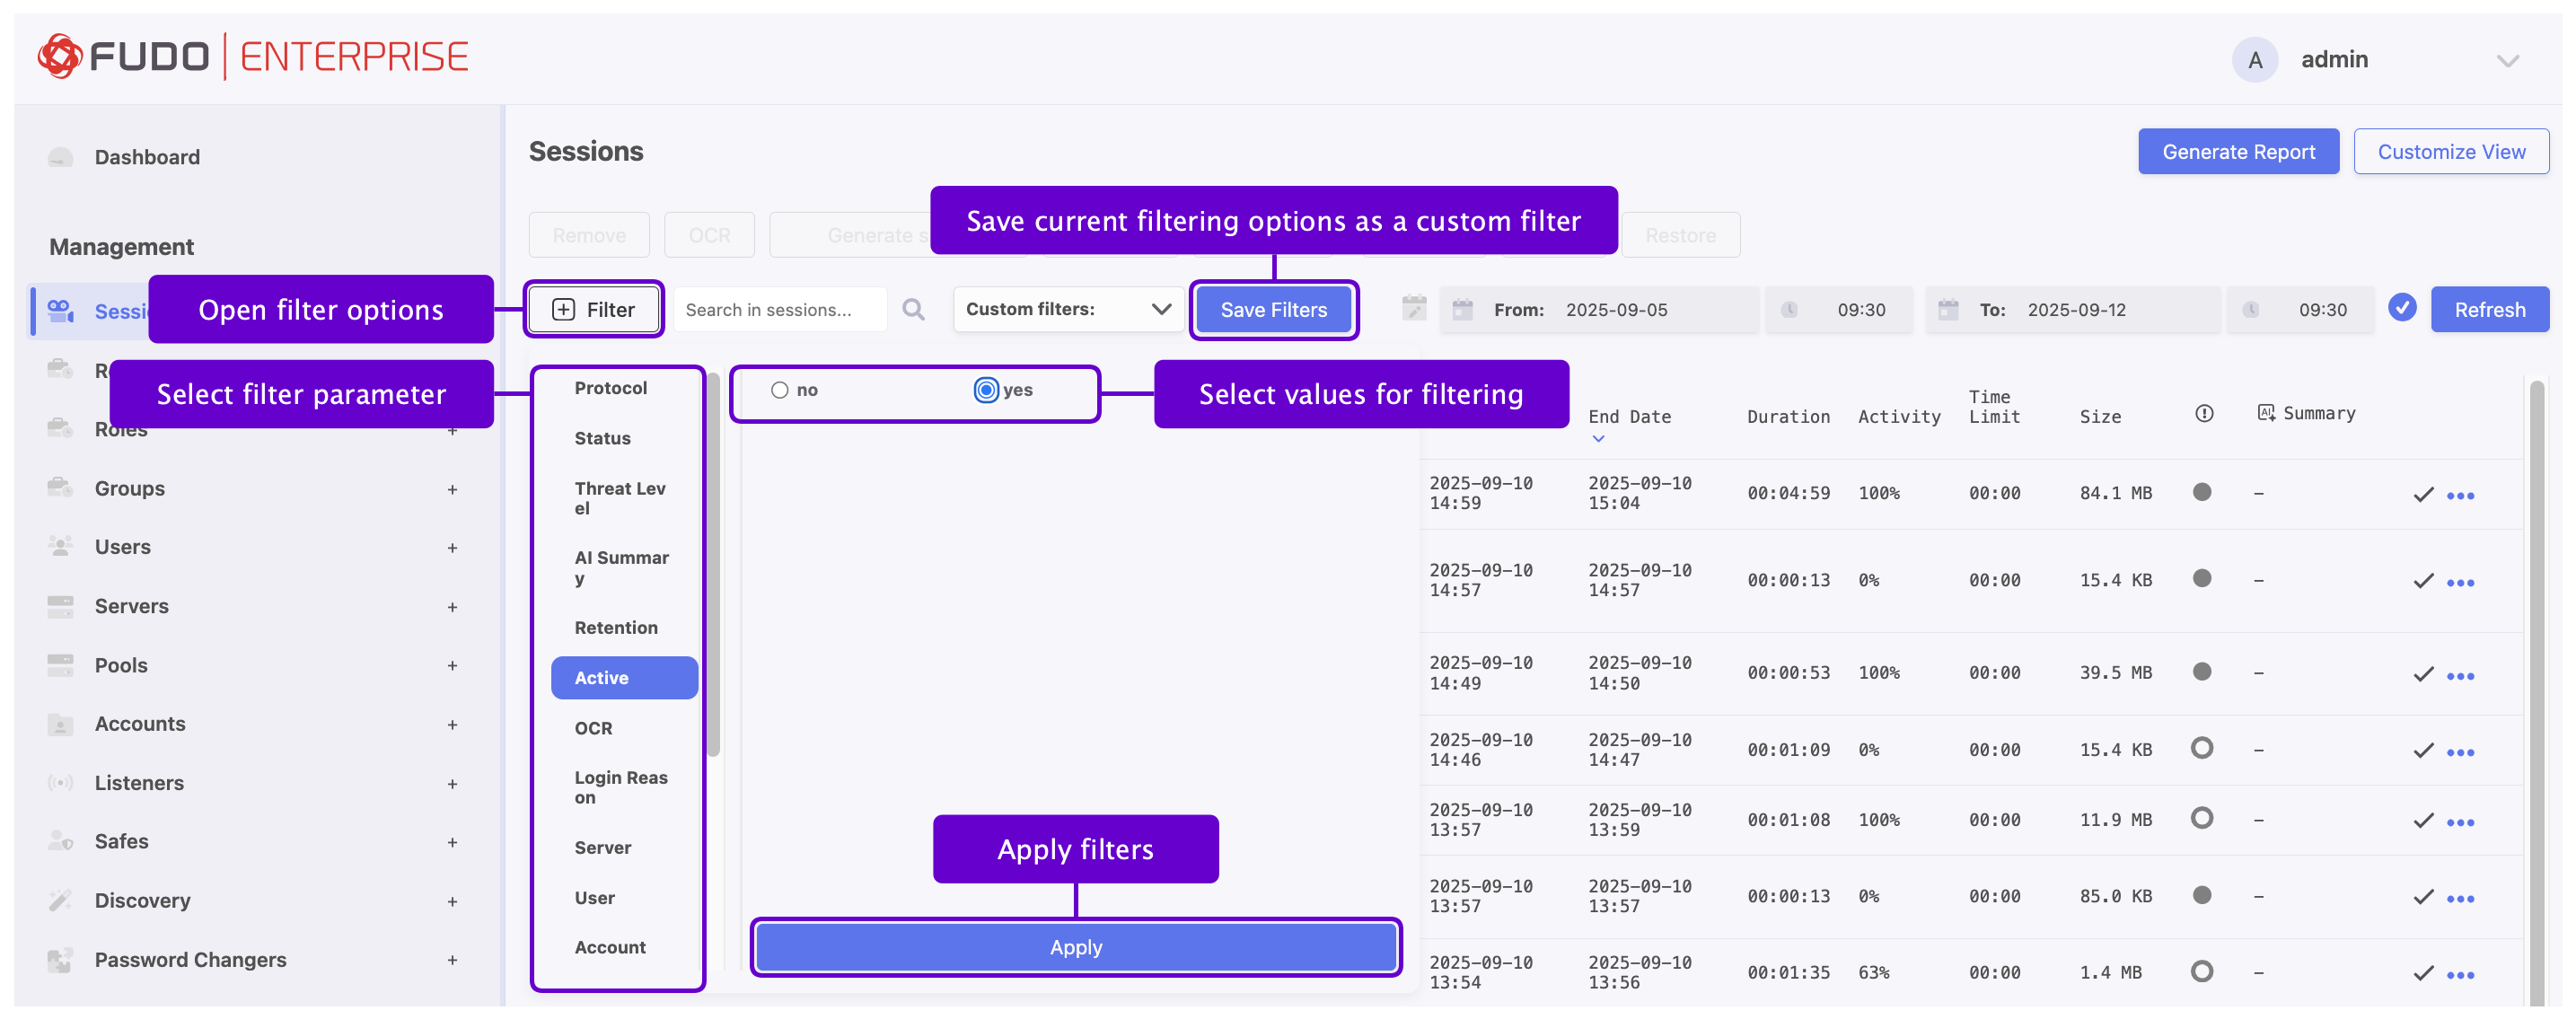Open Dashboard from the sidebar
This screenshot has width=2576, height=1028.
click(147, 157)
